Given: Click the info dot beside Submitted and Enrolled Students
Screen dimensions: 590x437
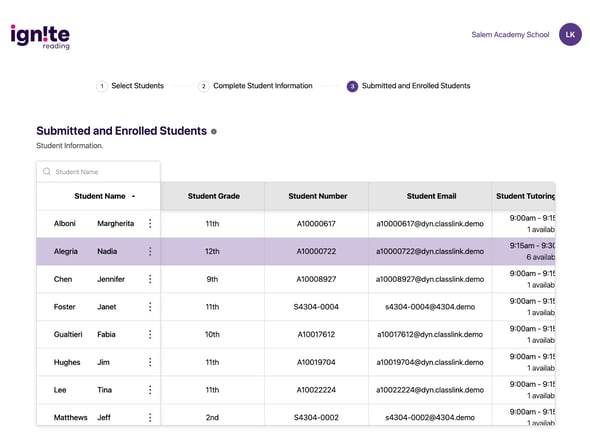Looking at the screenshot, I should tap(214, 131).
